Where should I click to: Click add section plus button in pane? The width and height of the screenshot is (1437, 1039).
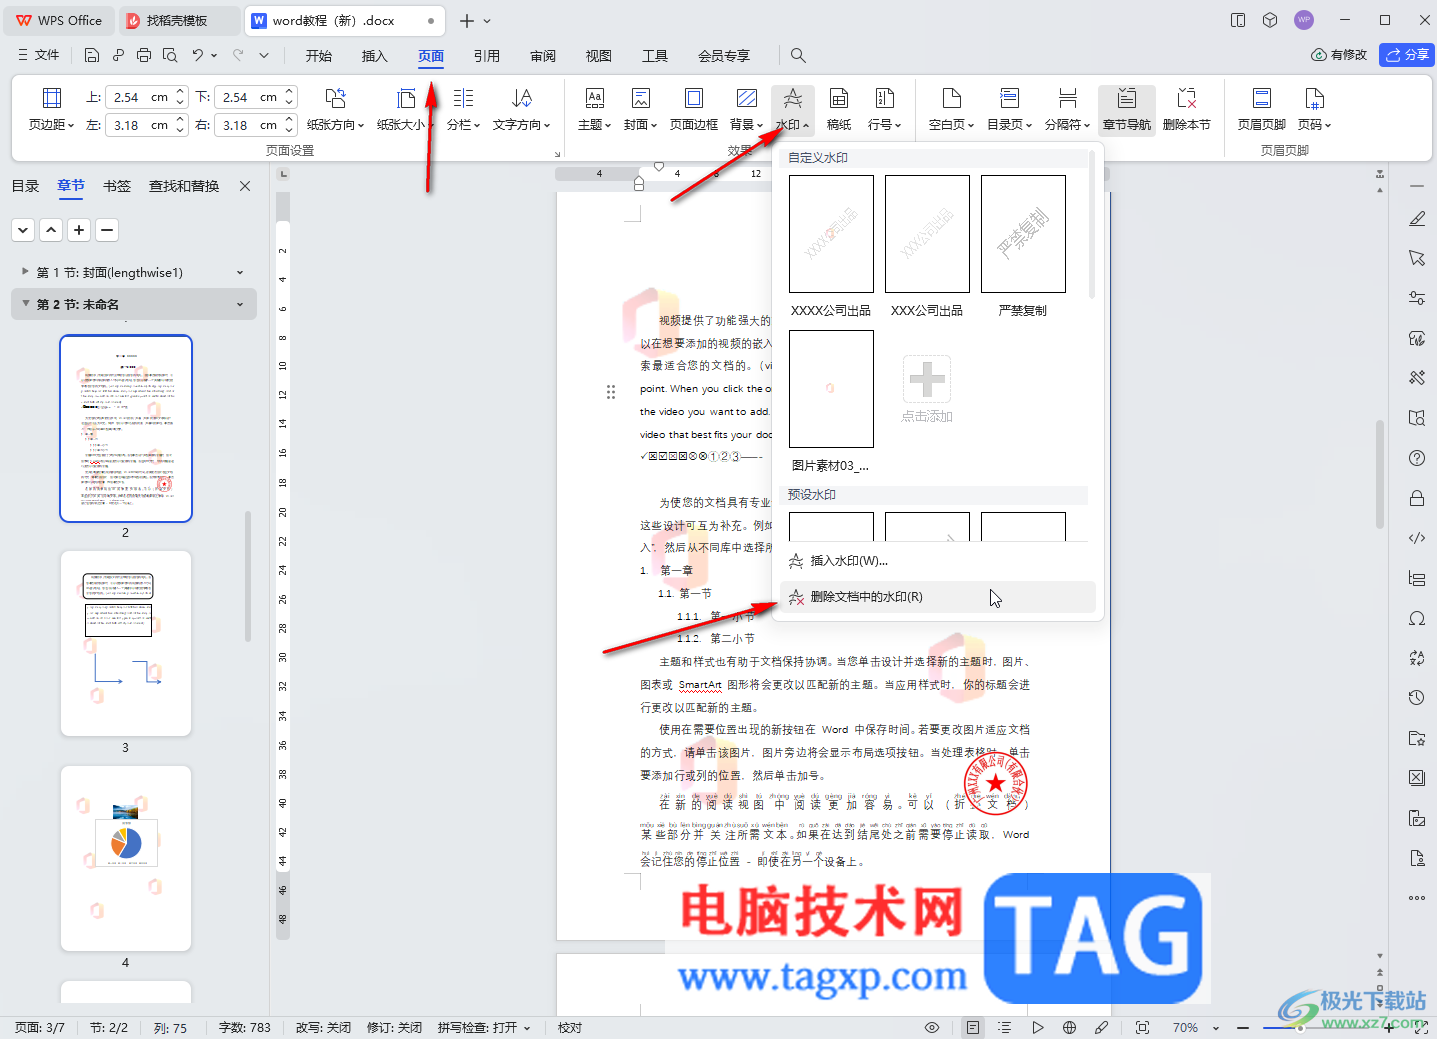(79, 230)
